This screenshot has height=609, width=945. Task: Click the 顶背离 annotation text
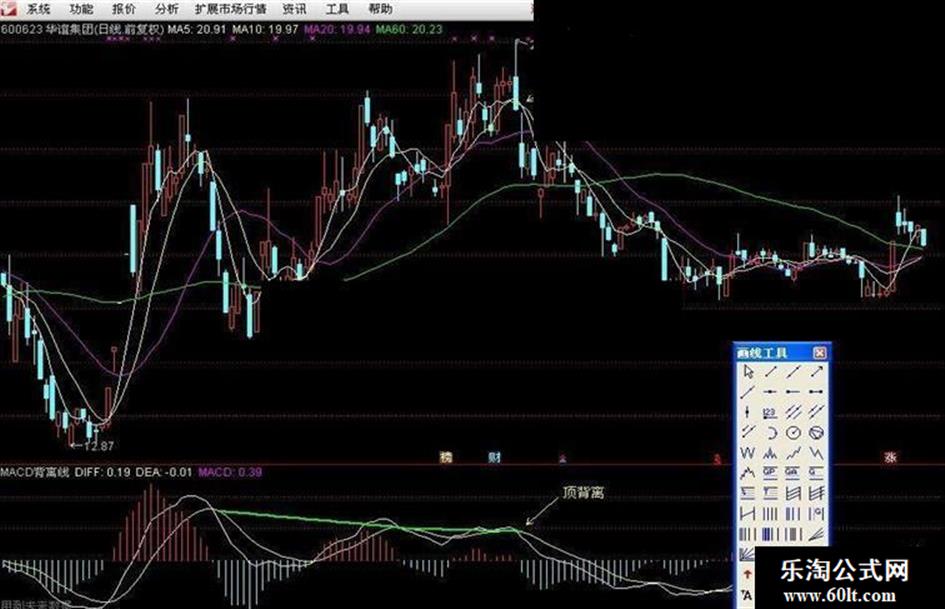(582, 493)
